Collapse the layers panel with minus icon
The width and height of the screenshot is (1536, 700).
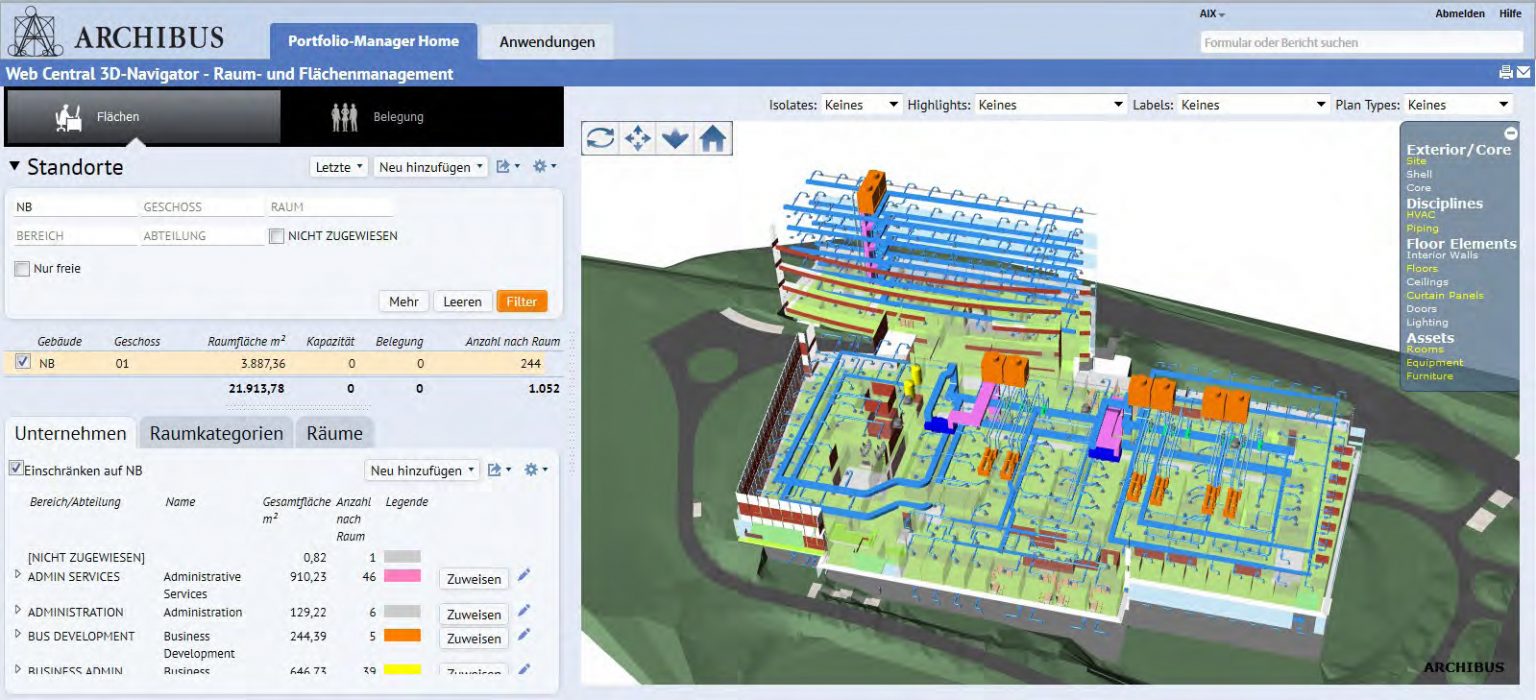pyautogui.click(x=1511, y=133)
